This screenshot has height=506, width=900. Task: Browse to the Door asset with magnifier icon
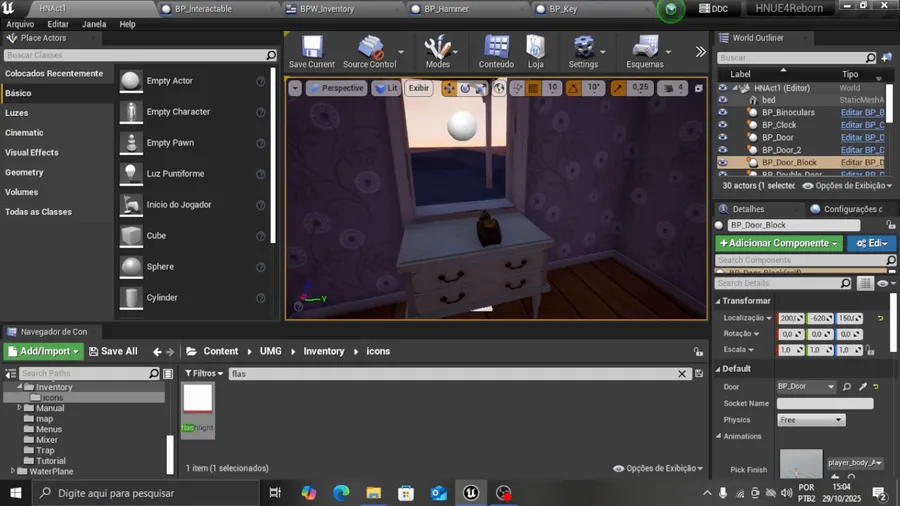847,387
